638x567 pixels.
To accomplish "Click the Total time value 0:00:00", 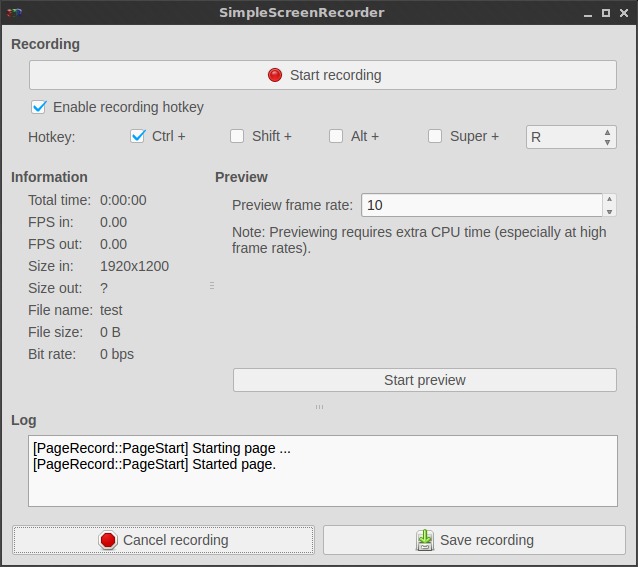I will (x=123, y=200).
